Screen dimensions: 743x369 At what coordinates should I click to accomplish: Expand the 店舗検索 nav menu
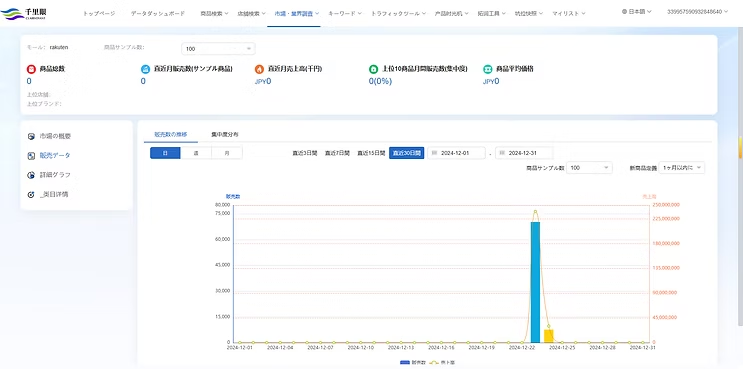252,14
